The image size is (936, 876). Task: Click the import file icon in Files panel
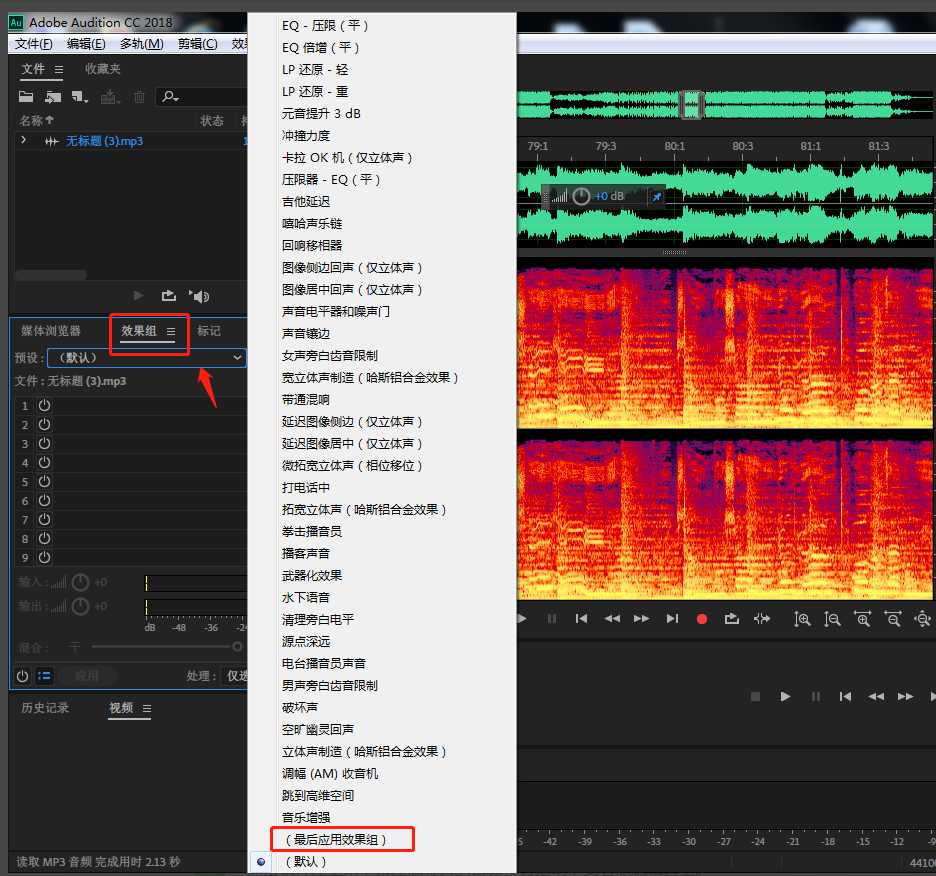point(52,97)
